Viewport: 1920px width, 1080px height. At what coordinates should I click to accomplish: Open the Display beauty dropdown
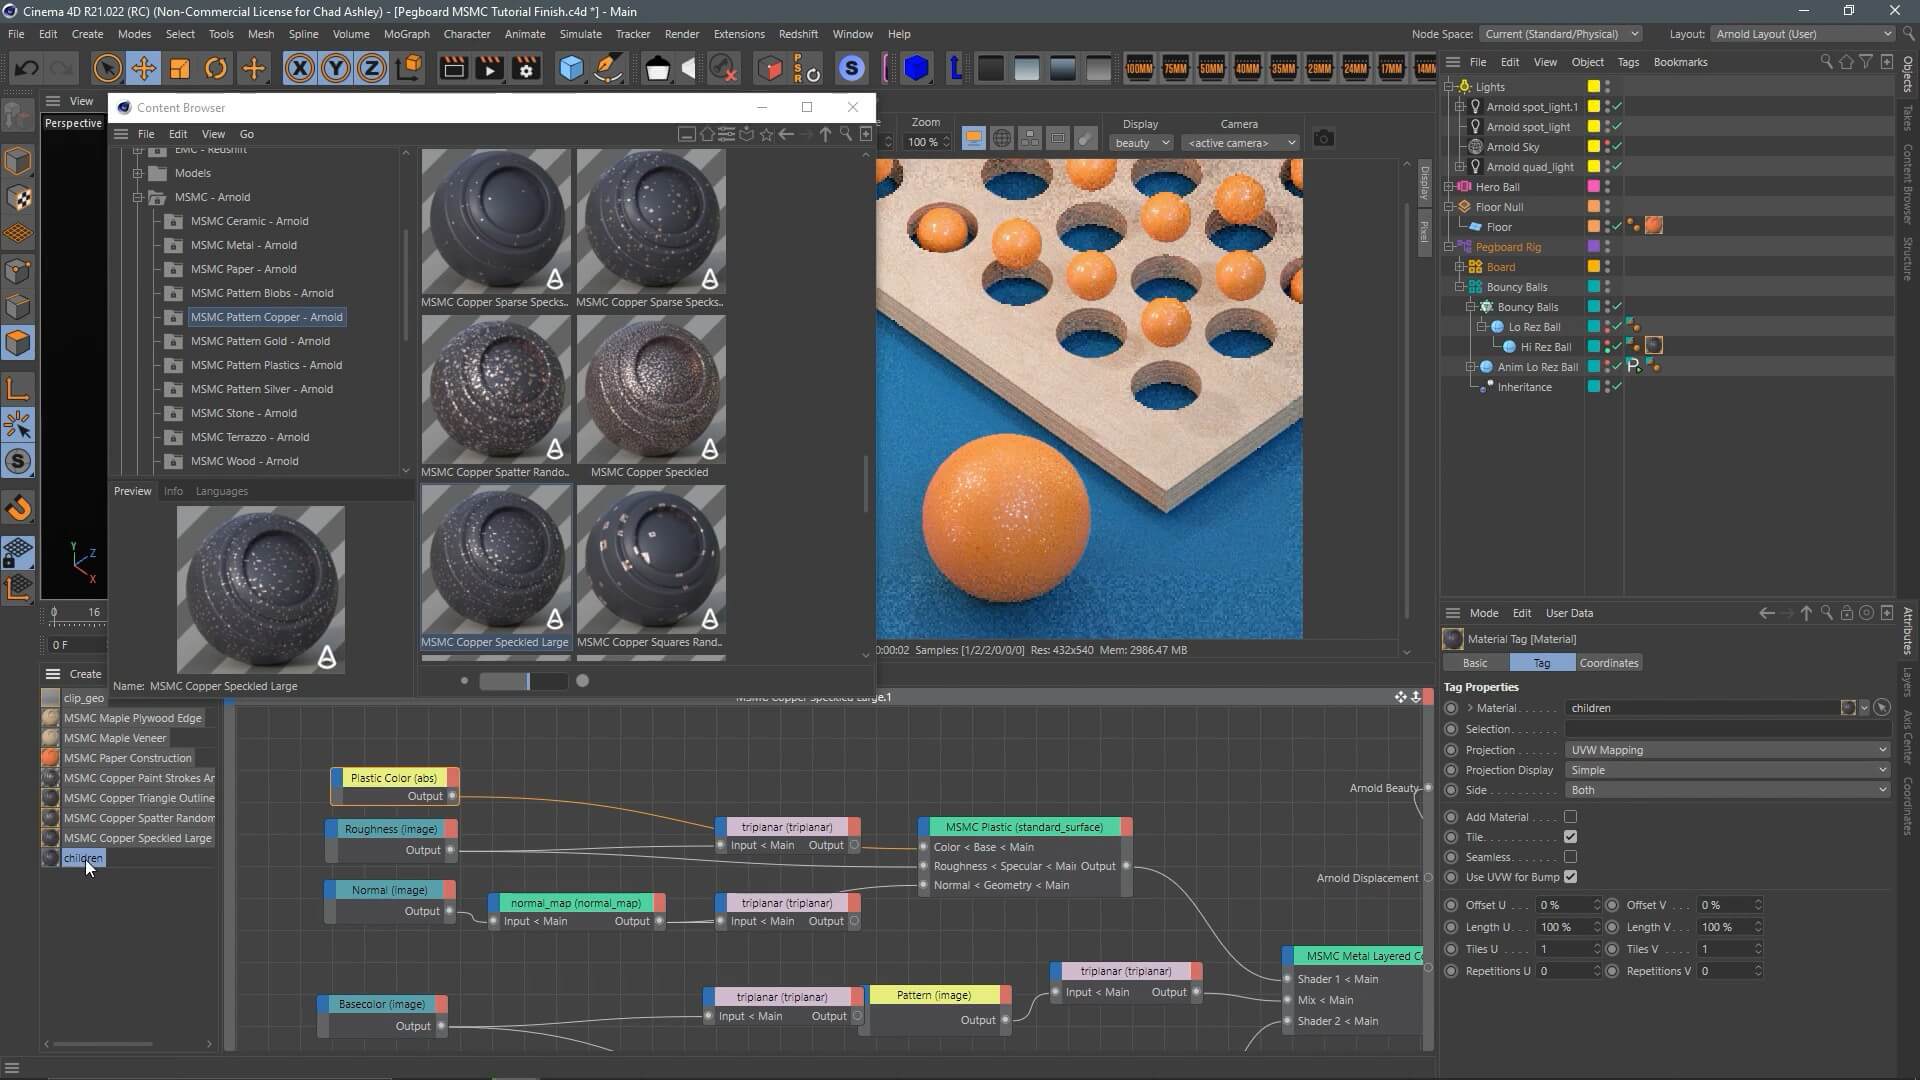pos(1141,143)
